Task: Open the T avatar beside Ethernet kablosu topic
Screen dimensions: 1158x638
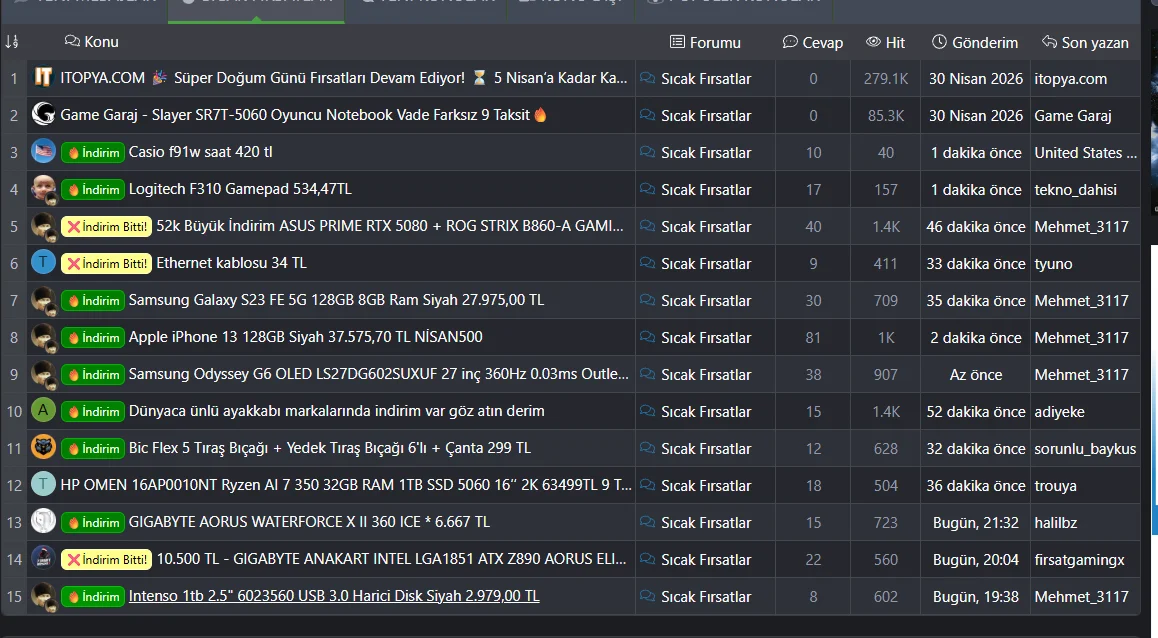Action: tap(44, 263)
